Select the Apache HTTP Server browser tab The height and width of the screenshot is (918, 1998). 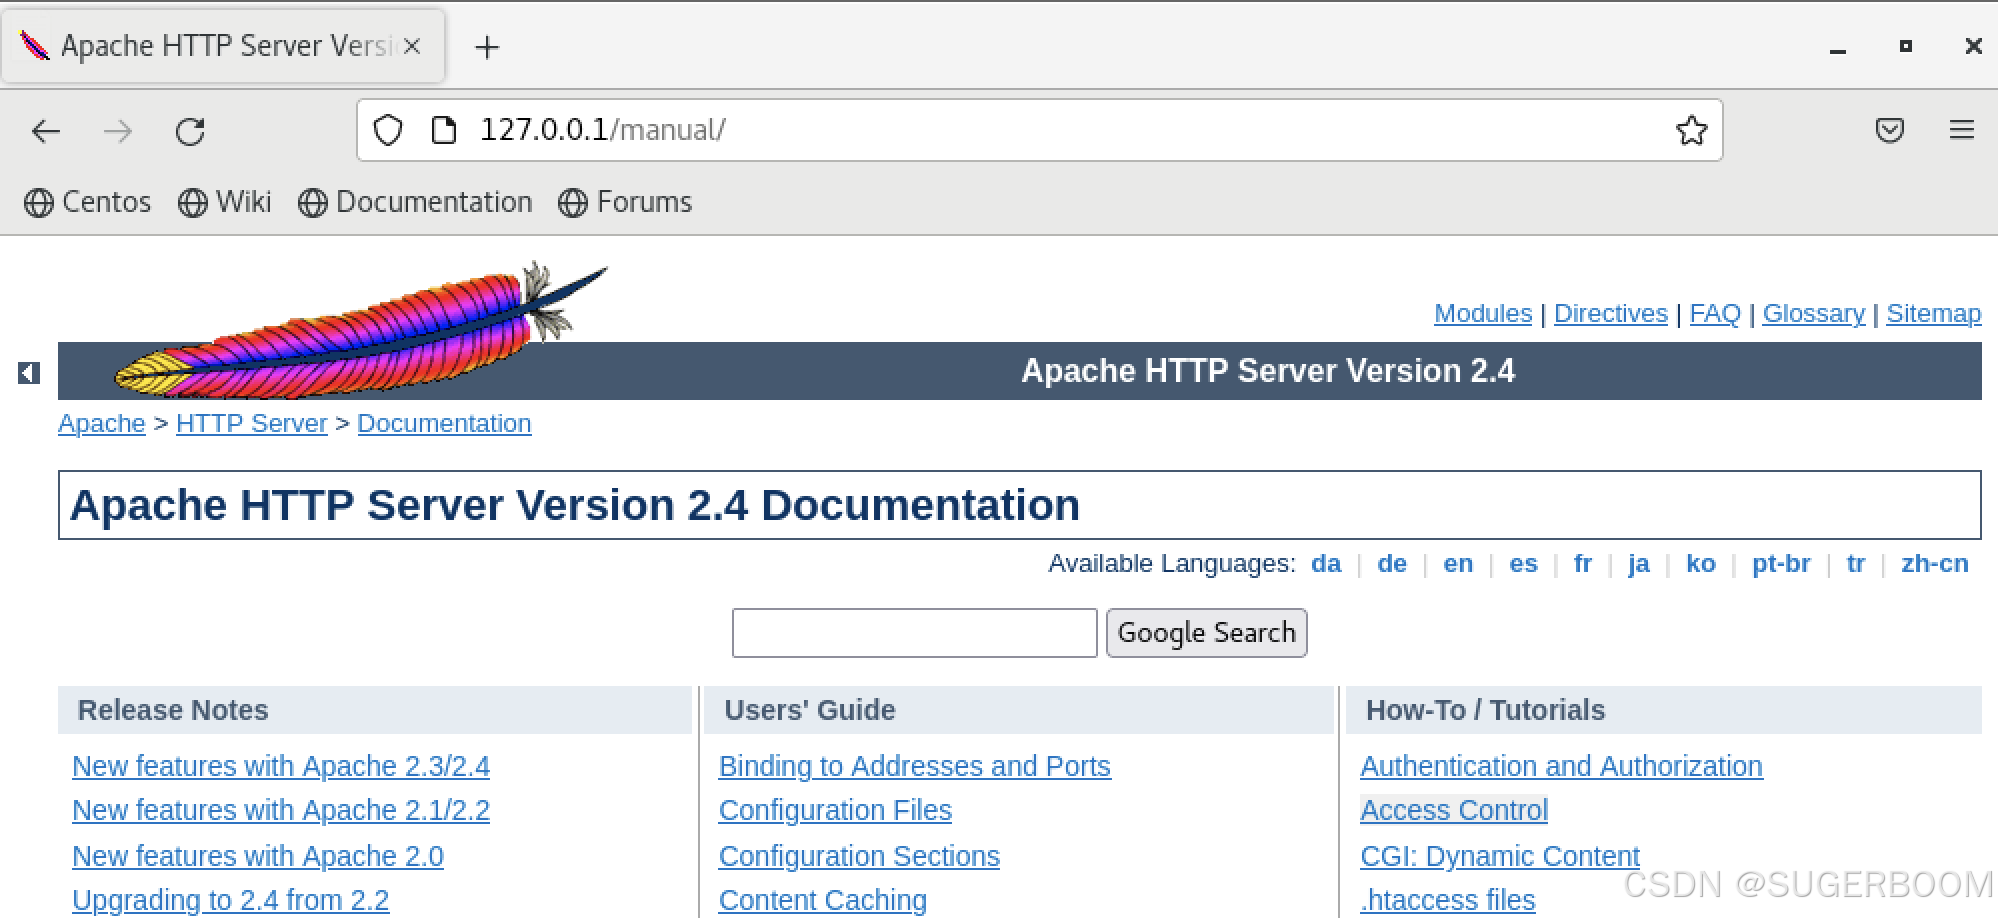[x=223, y=46]
